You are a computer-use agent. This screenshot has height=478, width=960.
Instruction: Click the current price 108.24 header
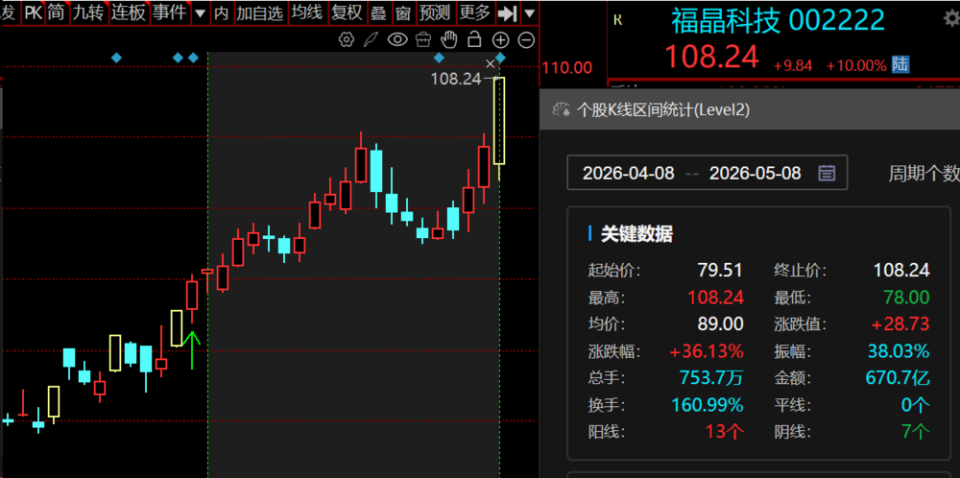(x=712, y=58)
